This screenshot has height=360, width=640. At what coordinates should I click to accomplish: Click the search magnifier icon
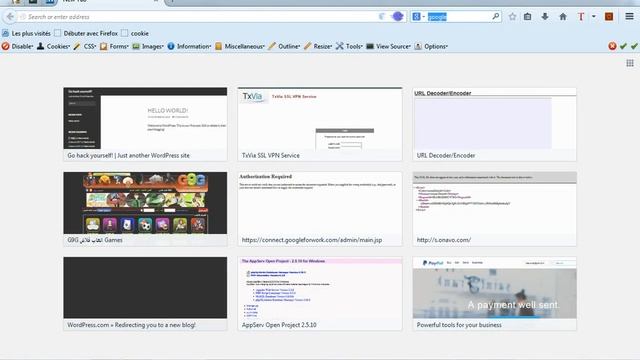pos(496,16)
